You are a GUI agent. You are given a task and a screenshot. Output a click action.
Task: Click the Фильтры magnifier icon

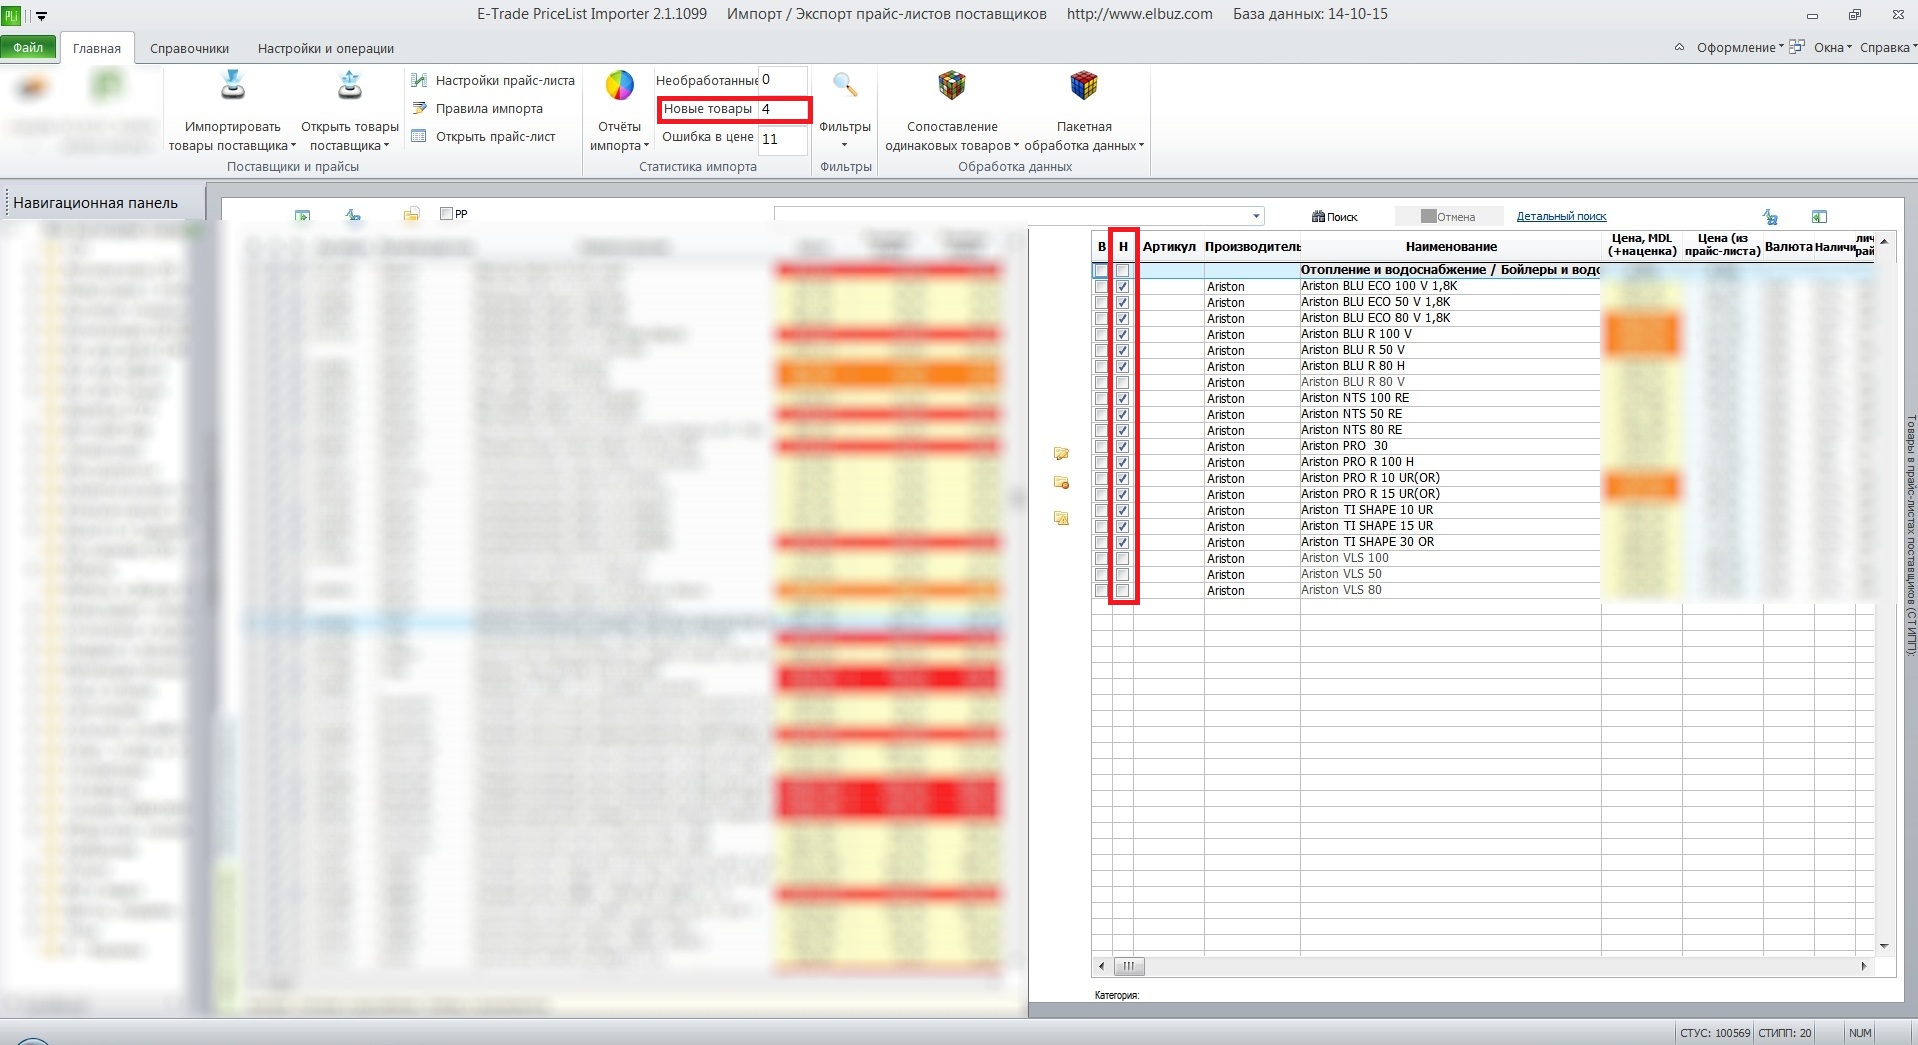[845, 85]
